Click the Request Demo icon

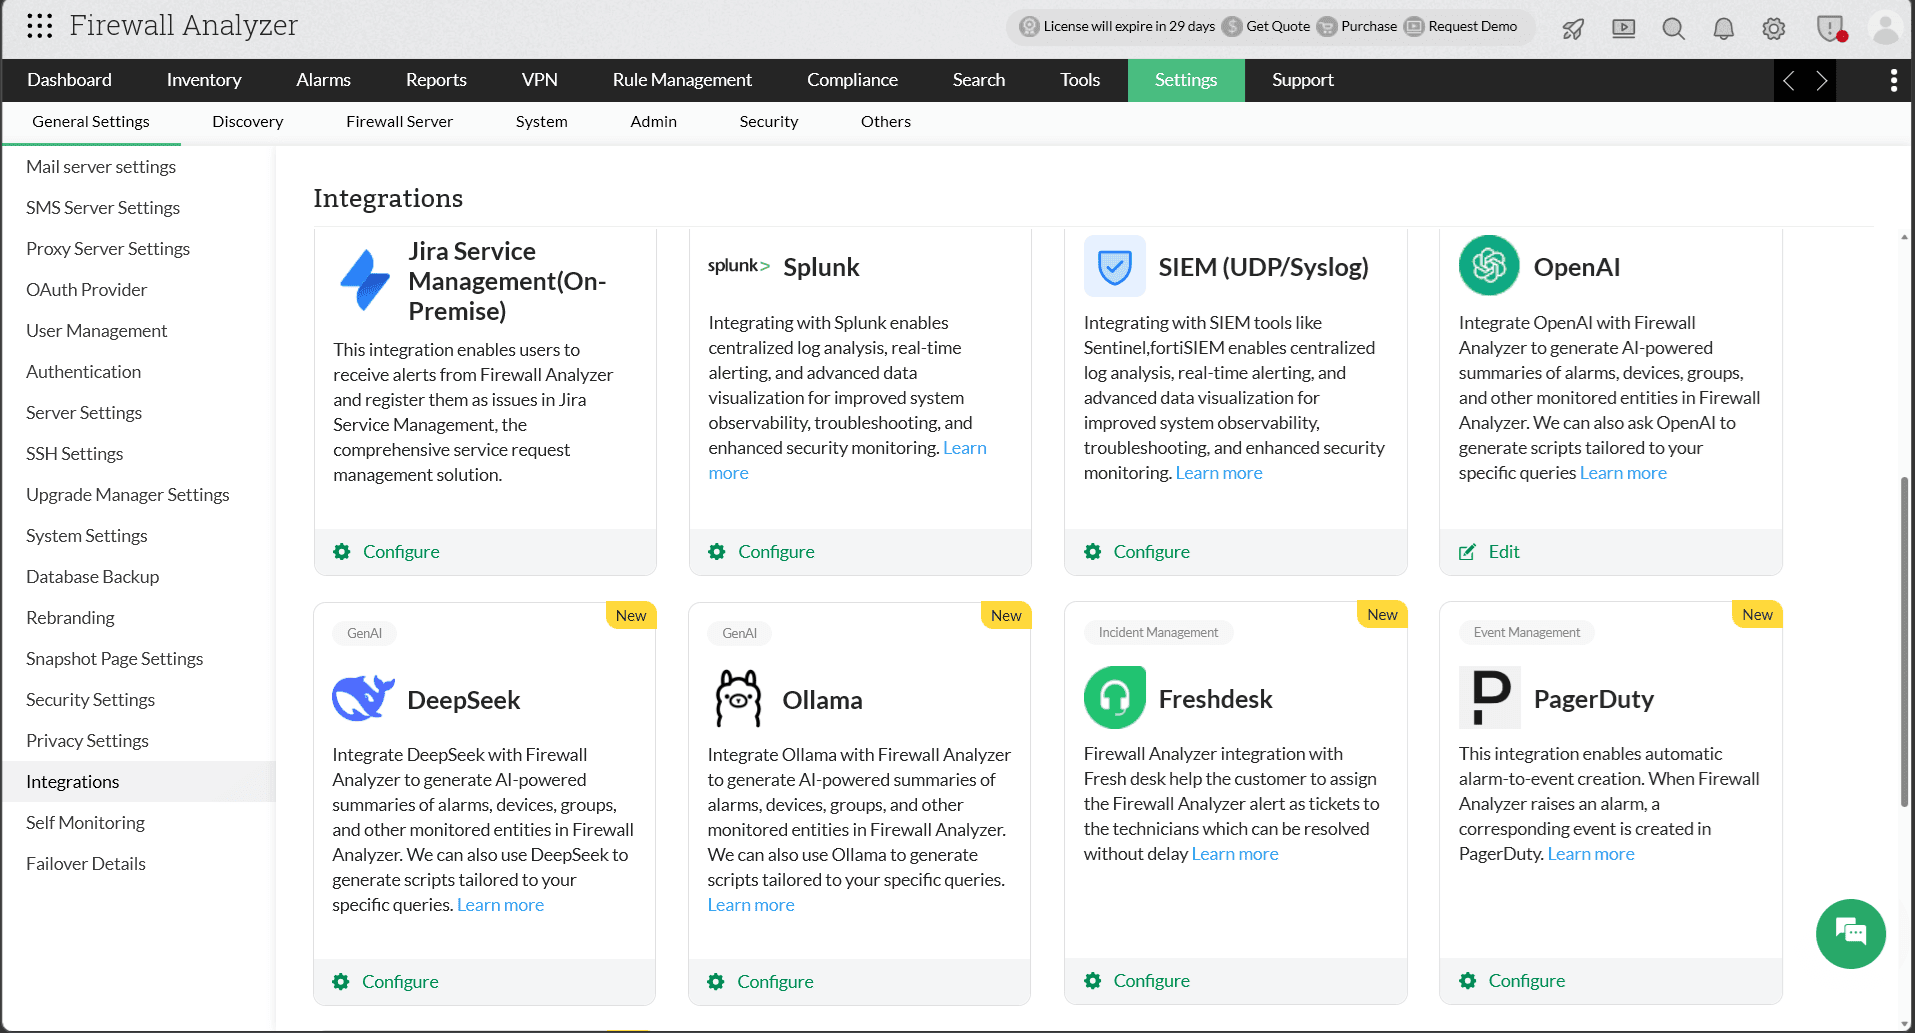(1414, 27)
